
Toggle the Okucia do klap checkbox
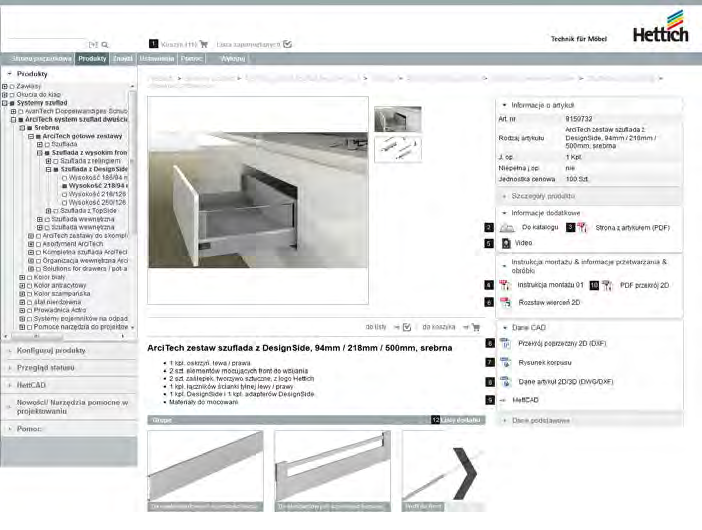(x=12, y=95)
